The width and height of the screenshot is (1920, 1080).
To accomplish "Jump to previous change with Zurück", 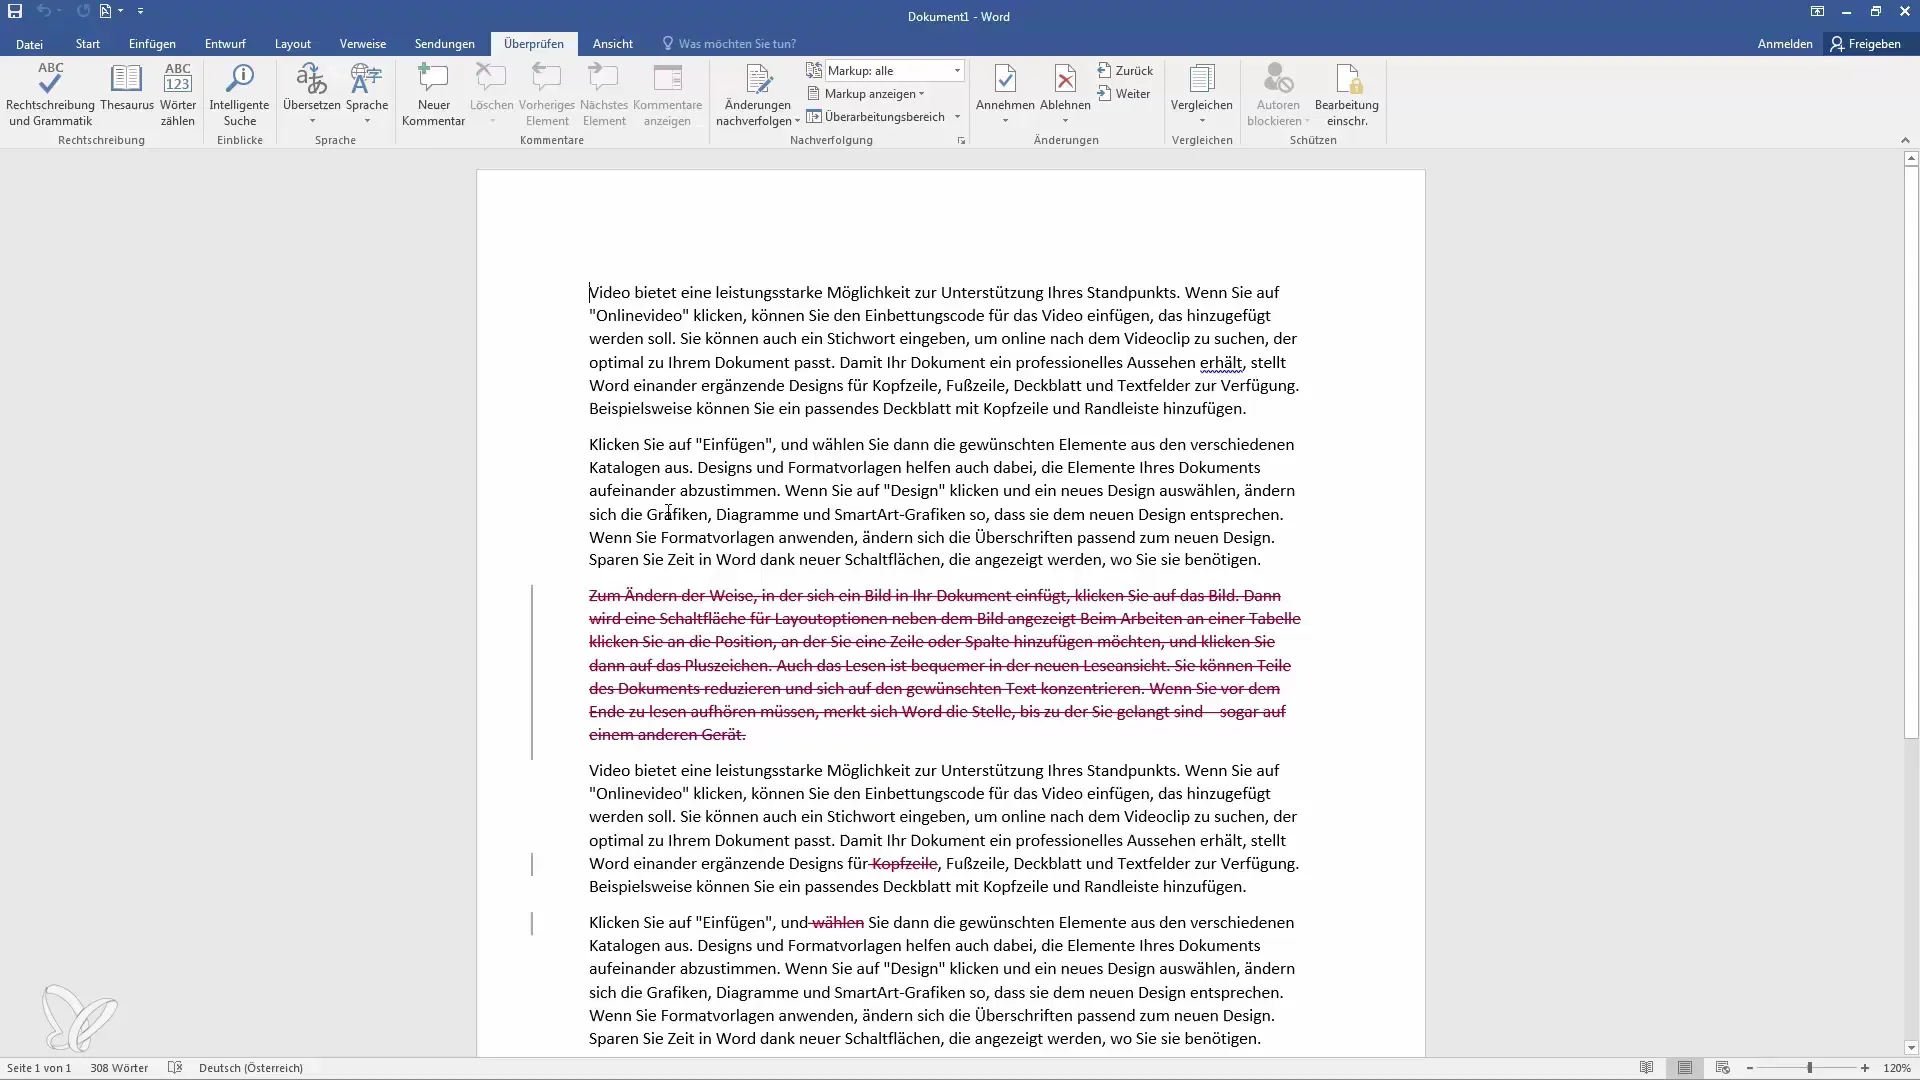I will [1125, 71].
